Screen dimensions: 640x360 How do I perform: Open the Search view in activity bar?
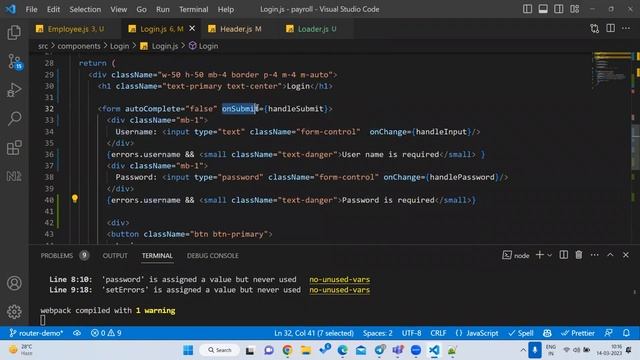[x=14, y=119]
